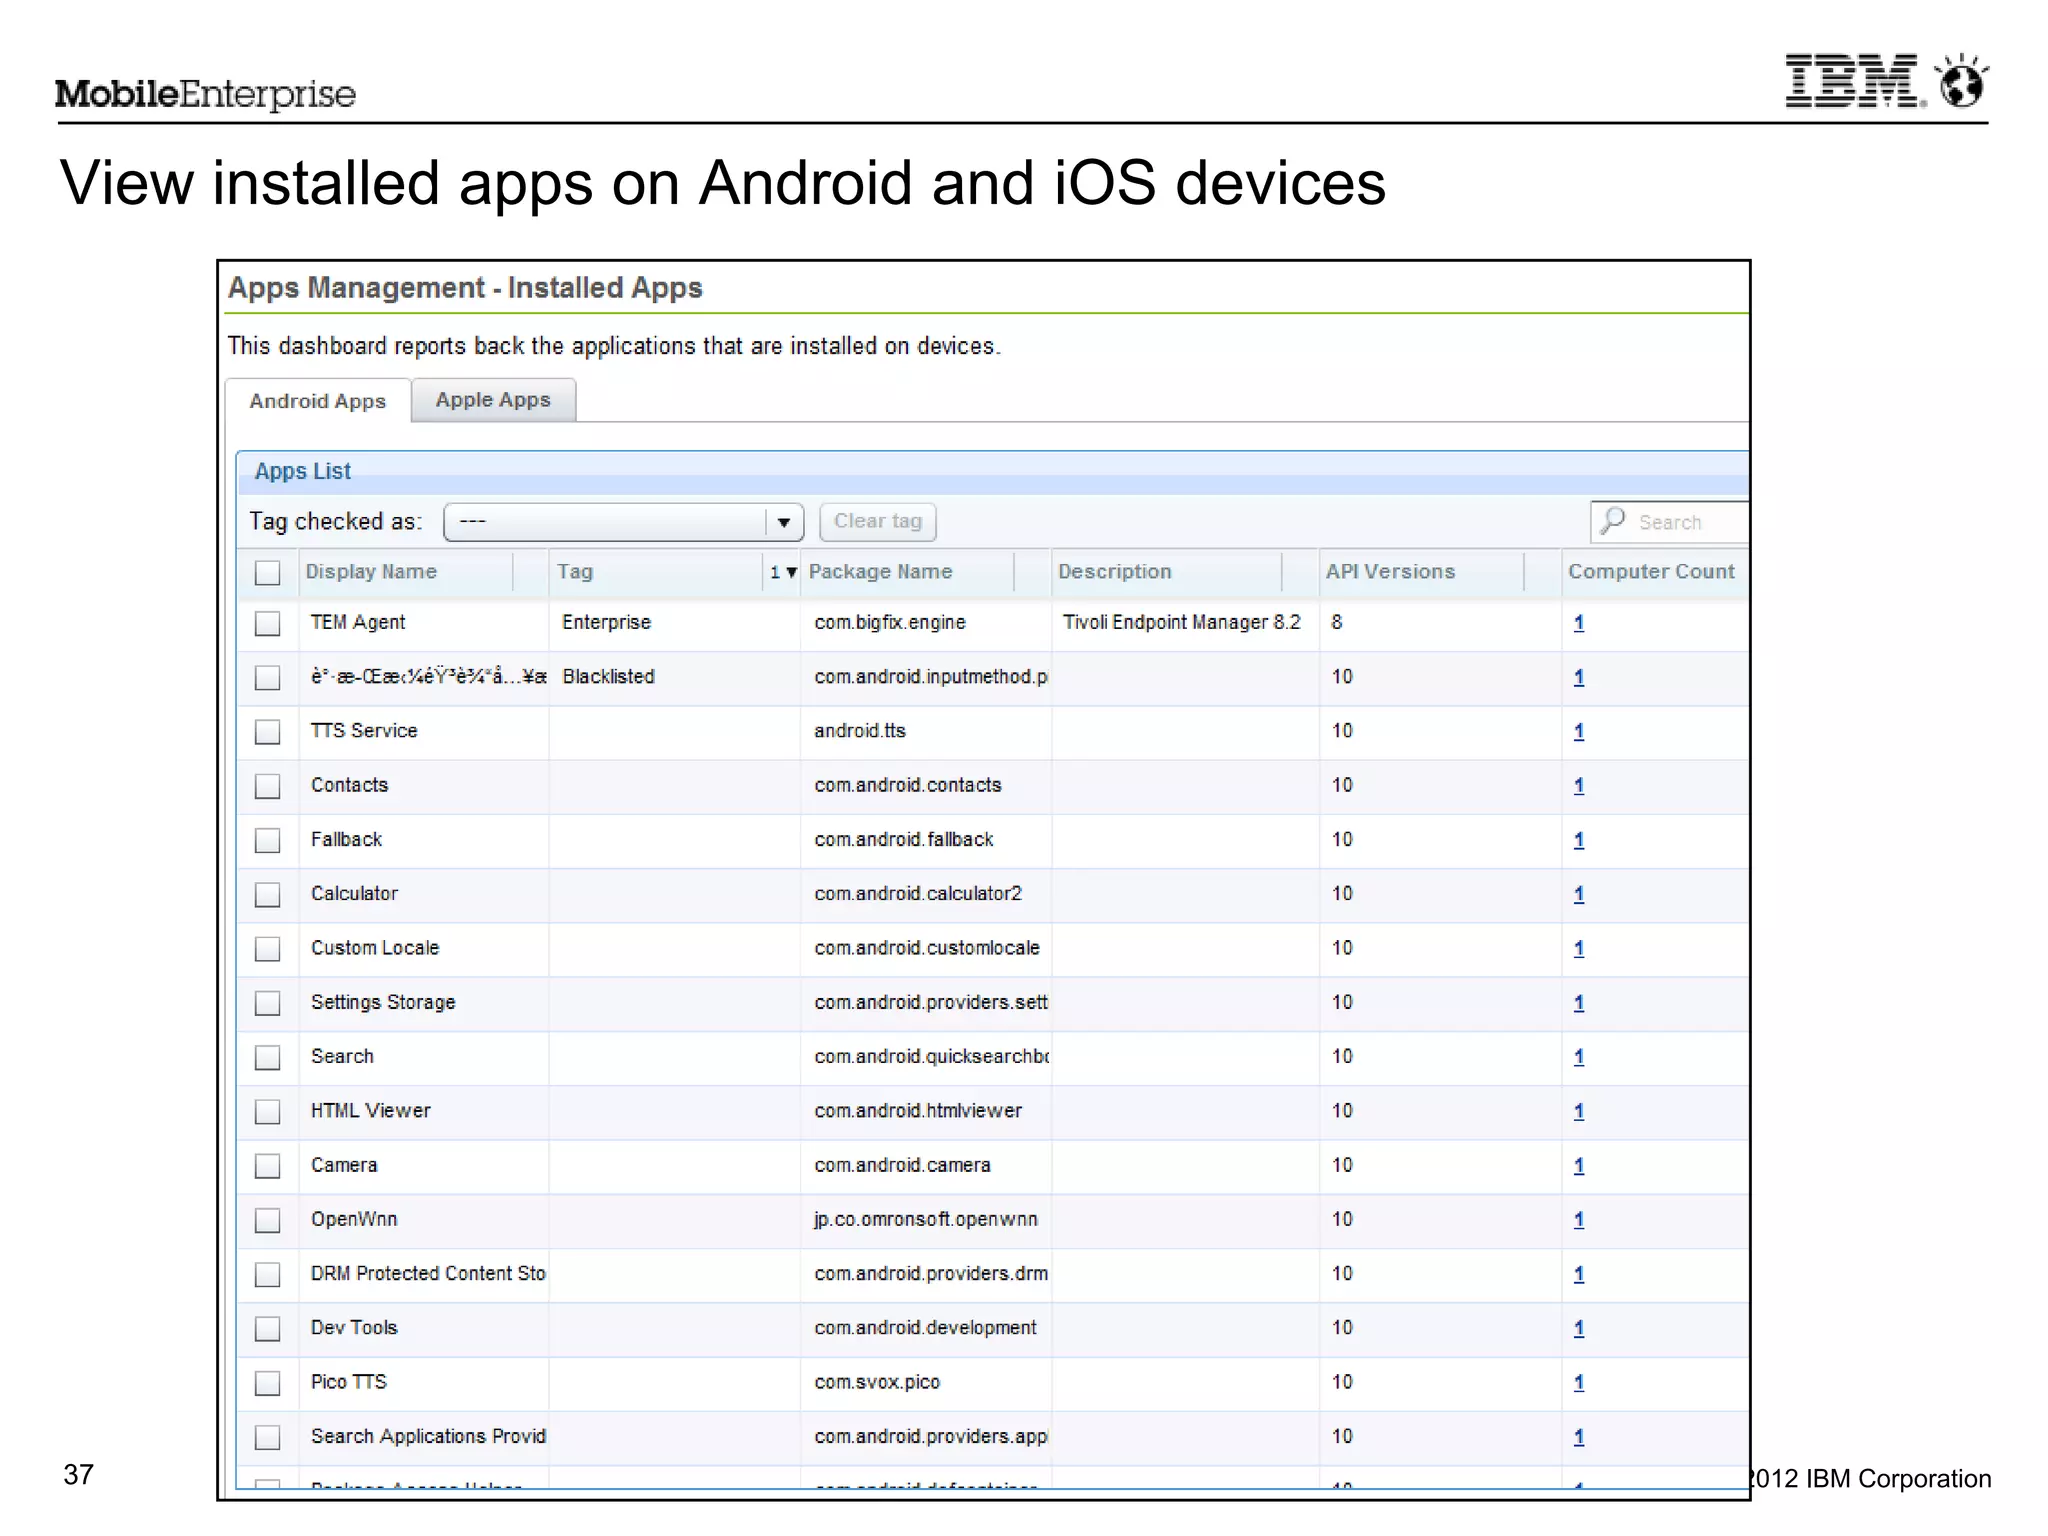The width and height of the screenshot is (2048, 1536).
Task: Open computer count link for Fallback
Action: coord(1579,840)
